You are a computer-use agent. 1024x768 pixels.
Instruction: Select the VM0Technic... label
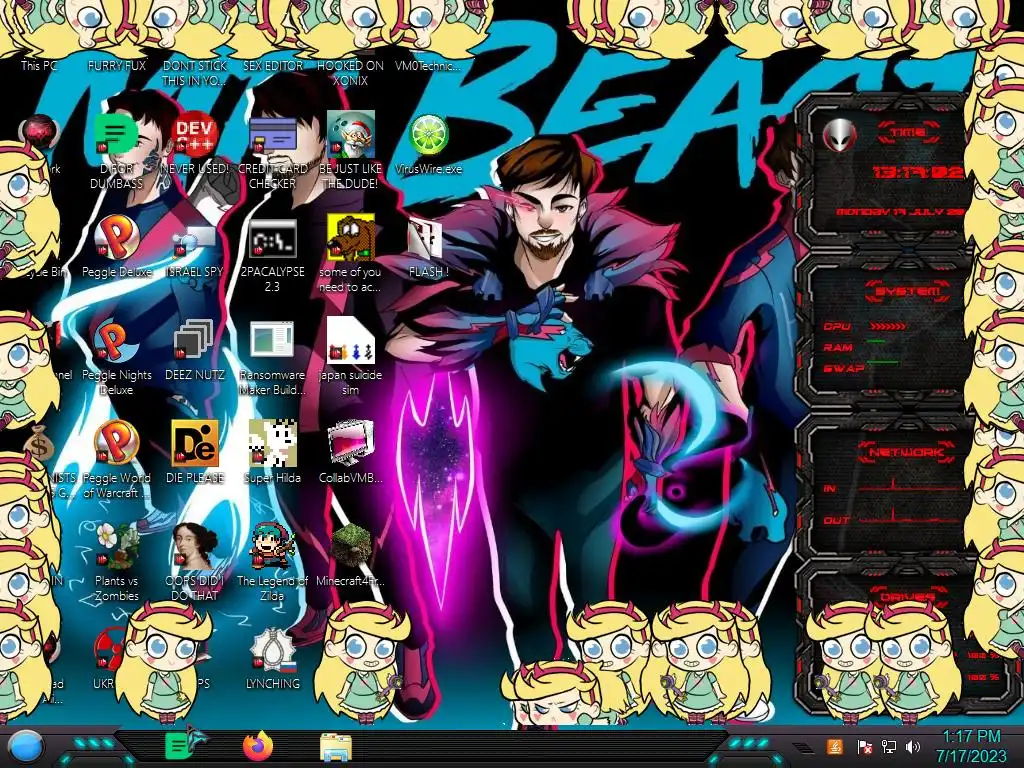(428, 65)
